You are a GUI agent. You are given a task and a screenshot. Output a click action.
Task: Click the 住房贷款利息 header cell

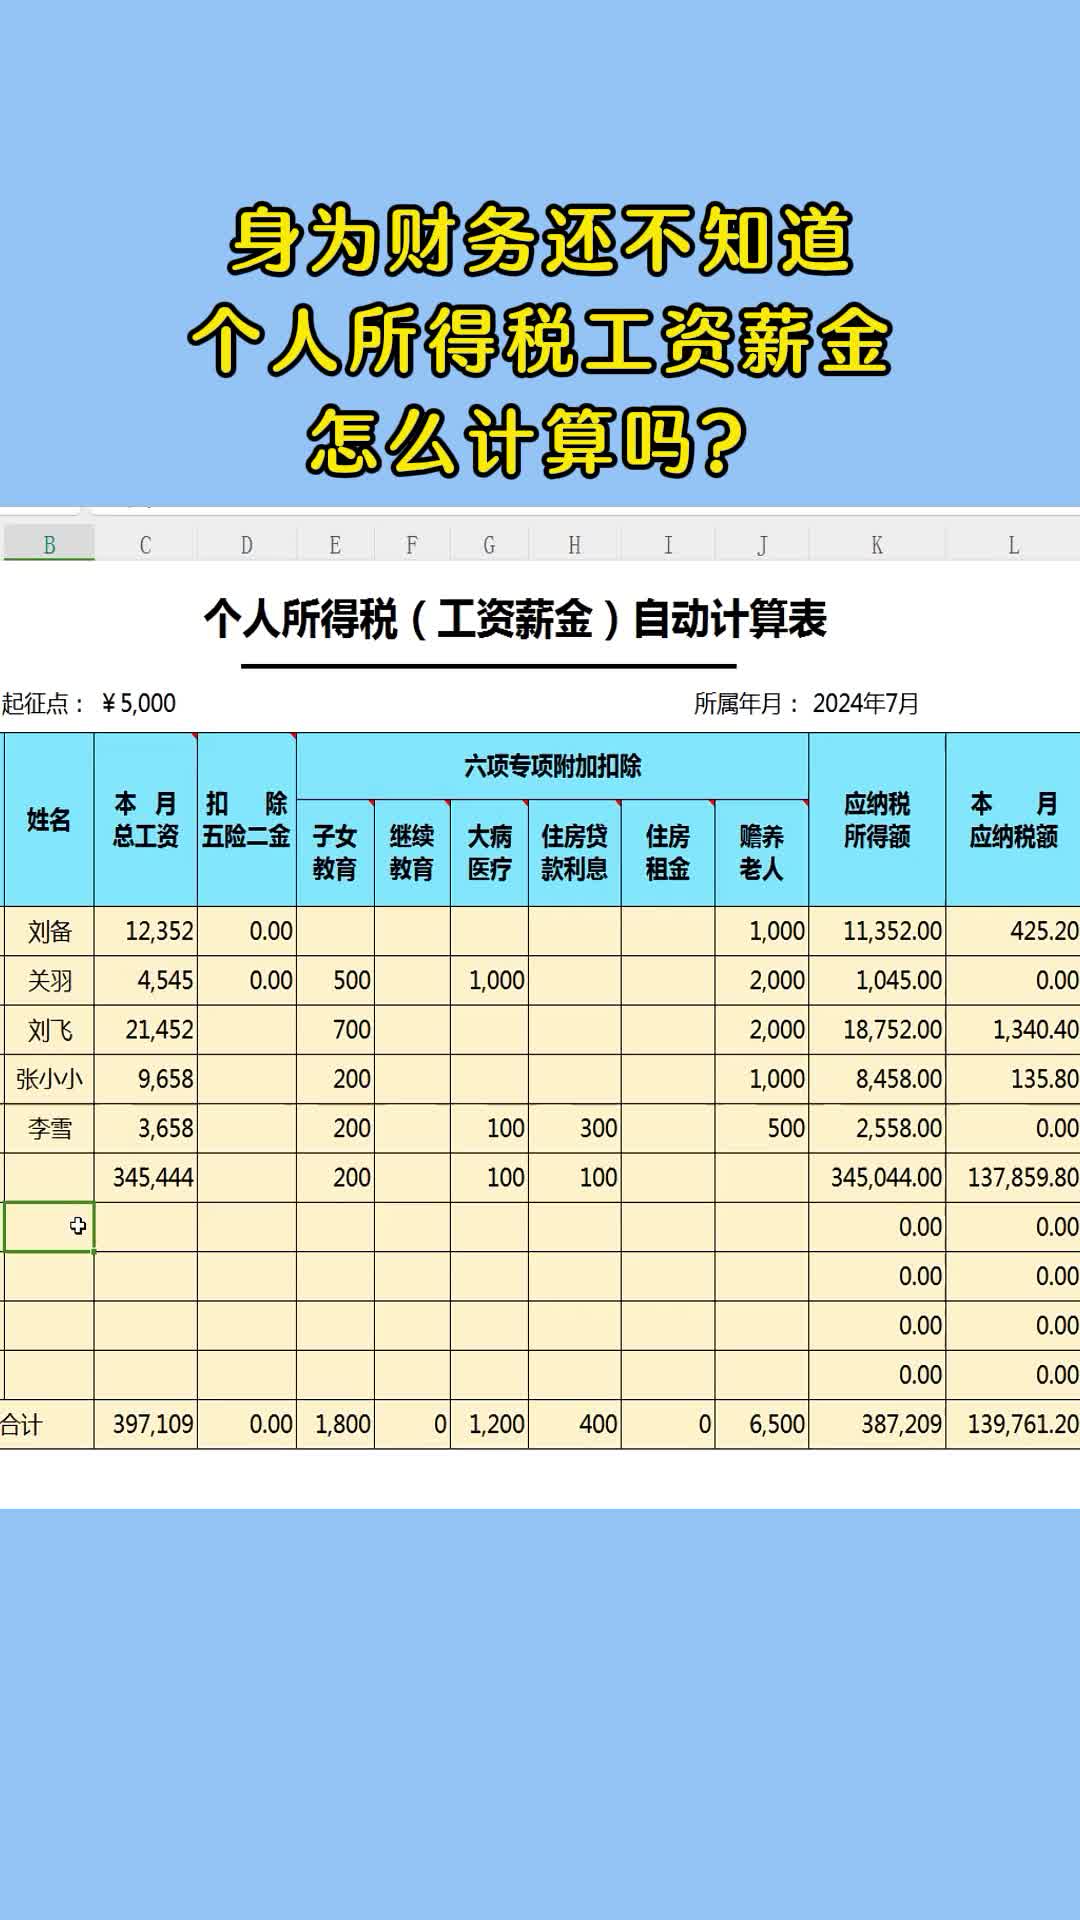(574, 853)
